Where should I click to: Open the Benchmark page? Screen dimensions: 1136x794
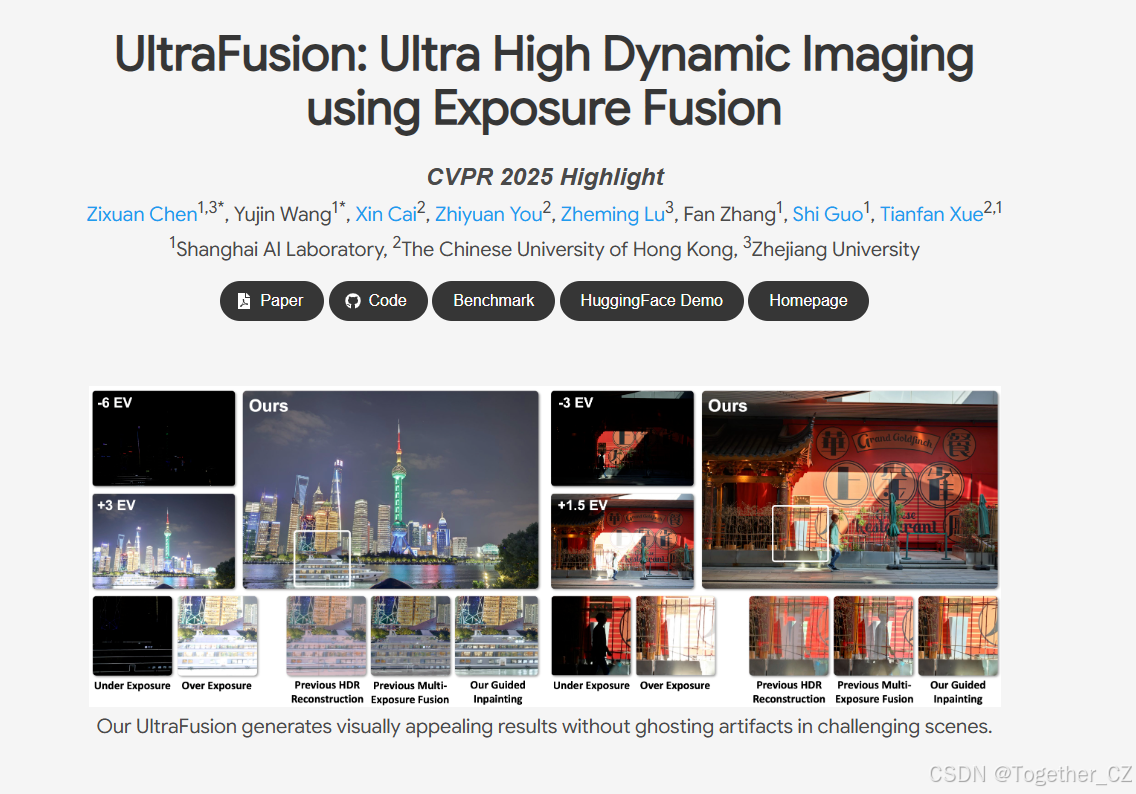(493, 300)
